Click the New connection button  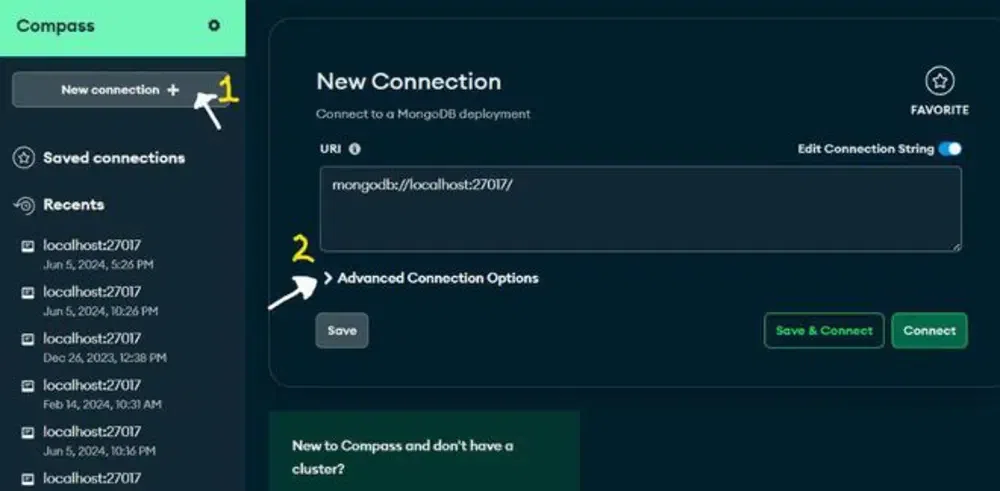coord(121,89)
